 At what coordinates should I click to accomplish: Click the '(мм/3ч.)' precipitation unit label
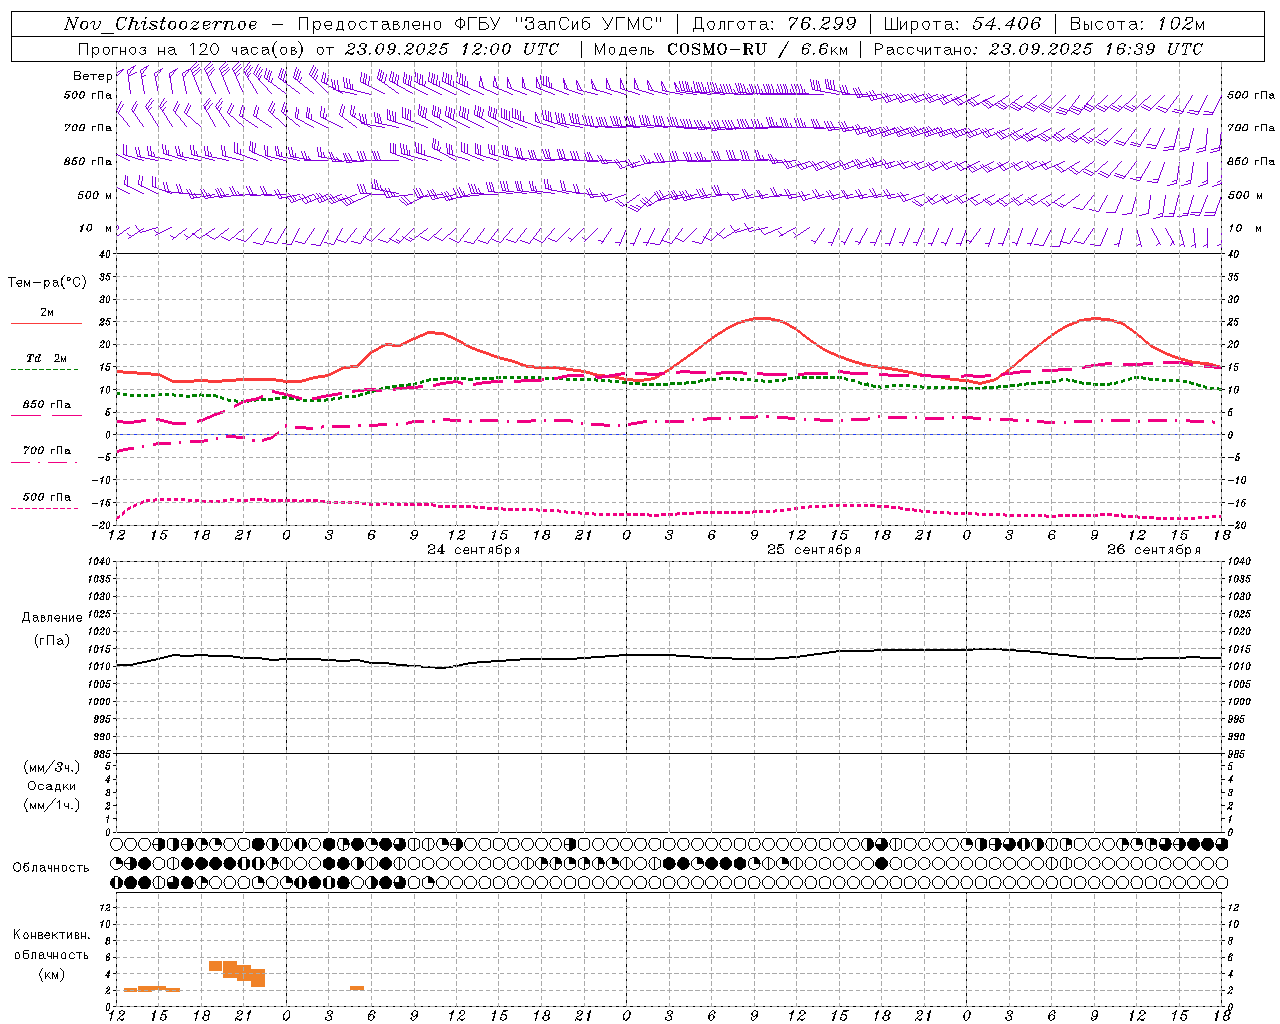51,767
